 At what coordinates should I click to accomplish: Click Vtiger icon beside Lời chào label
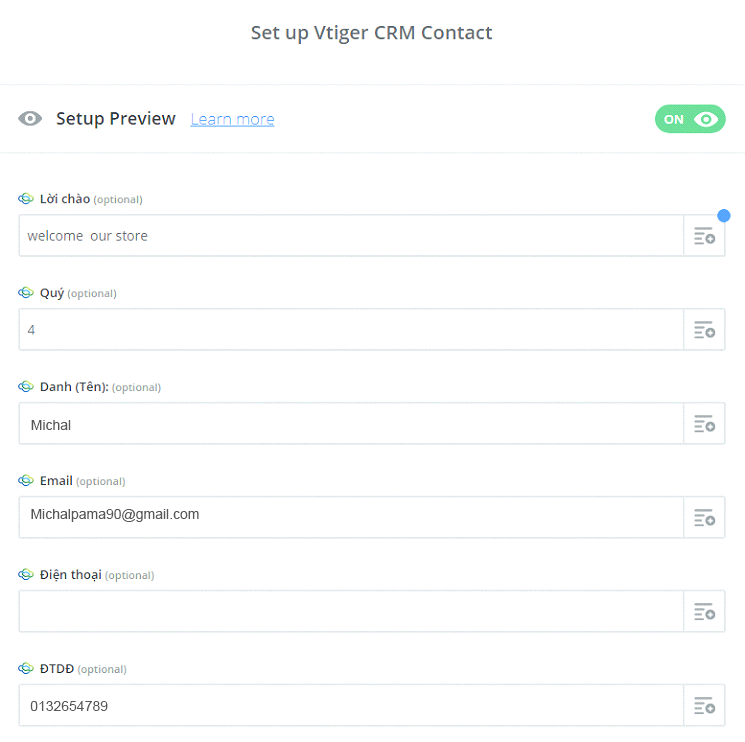coord(26,199)
